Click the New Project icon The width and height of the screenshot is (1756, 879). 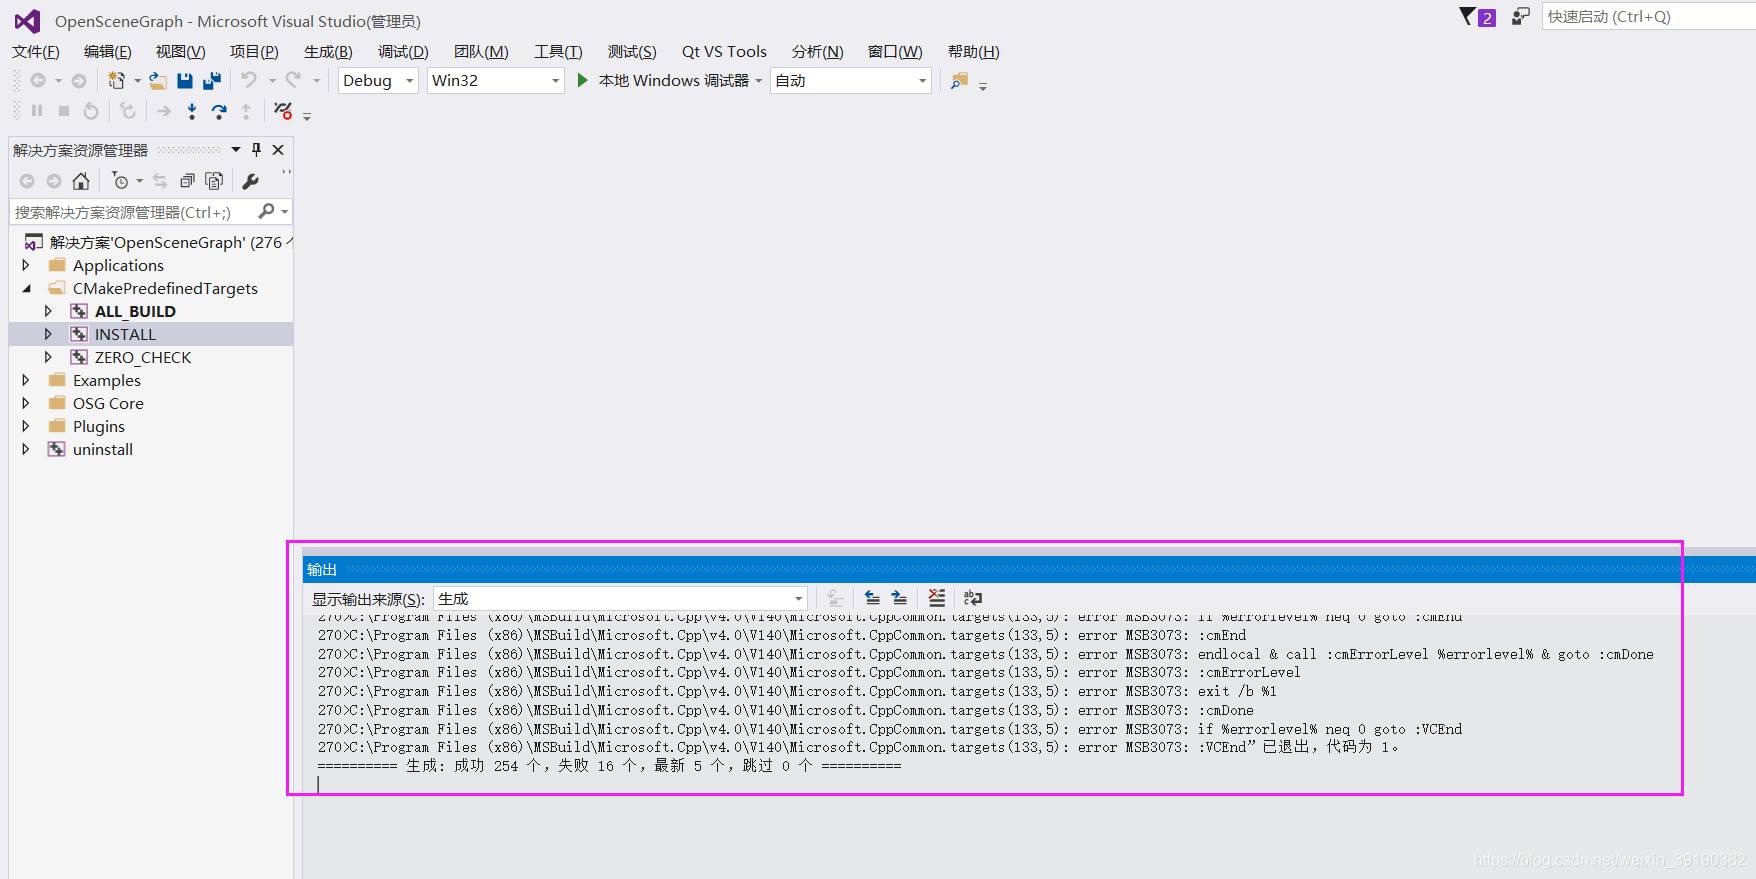click(x=117, y=81)
